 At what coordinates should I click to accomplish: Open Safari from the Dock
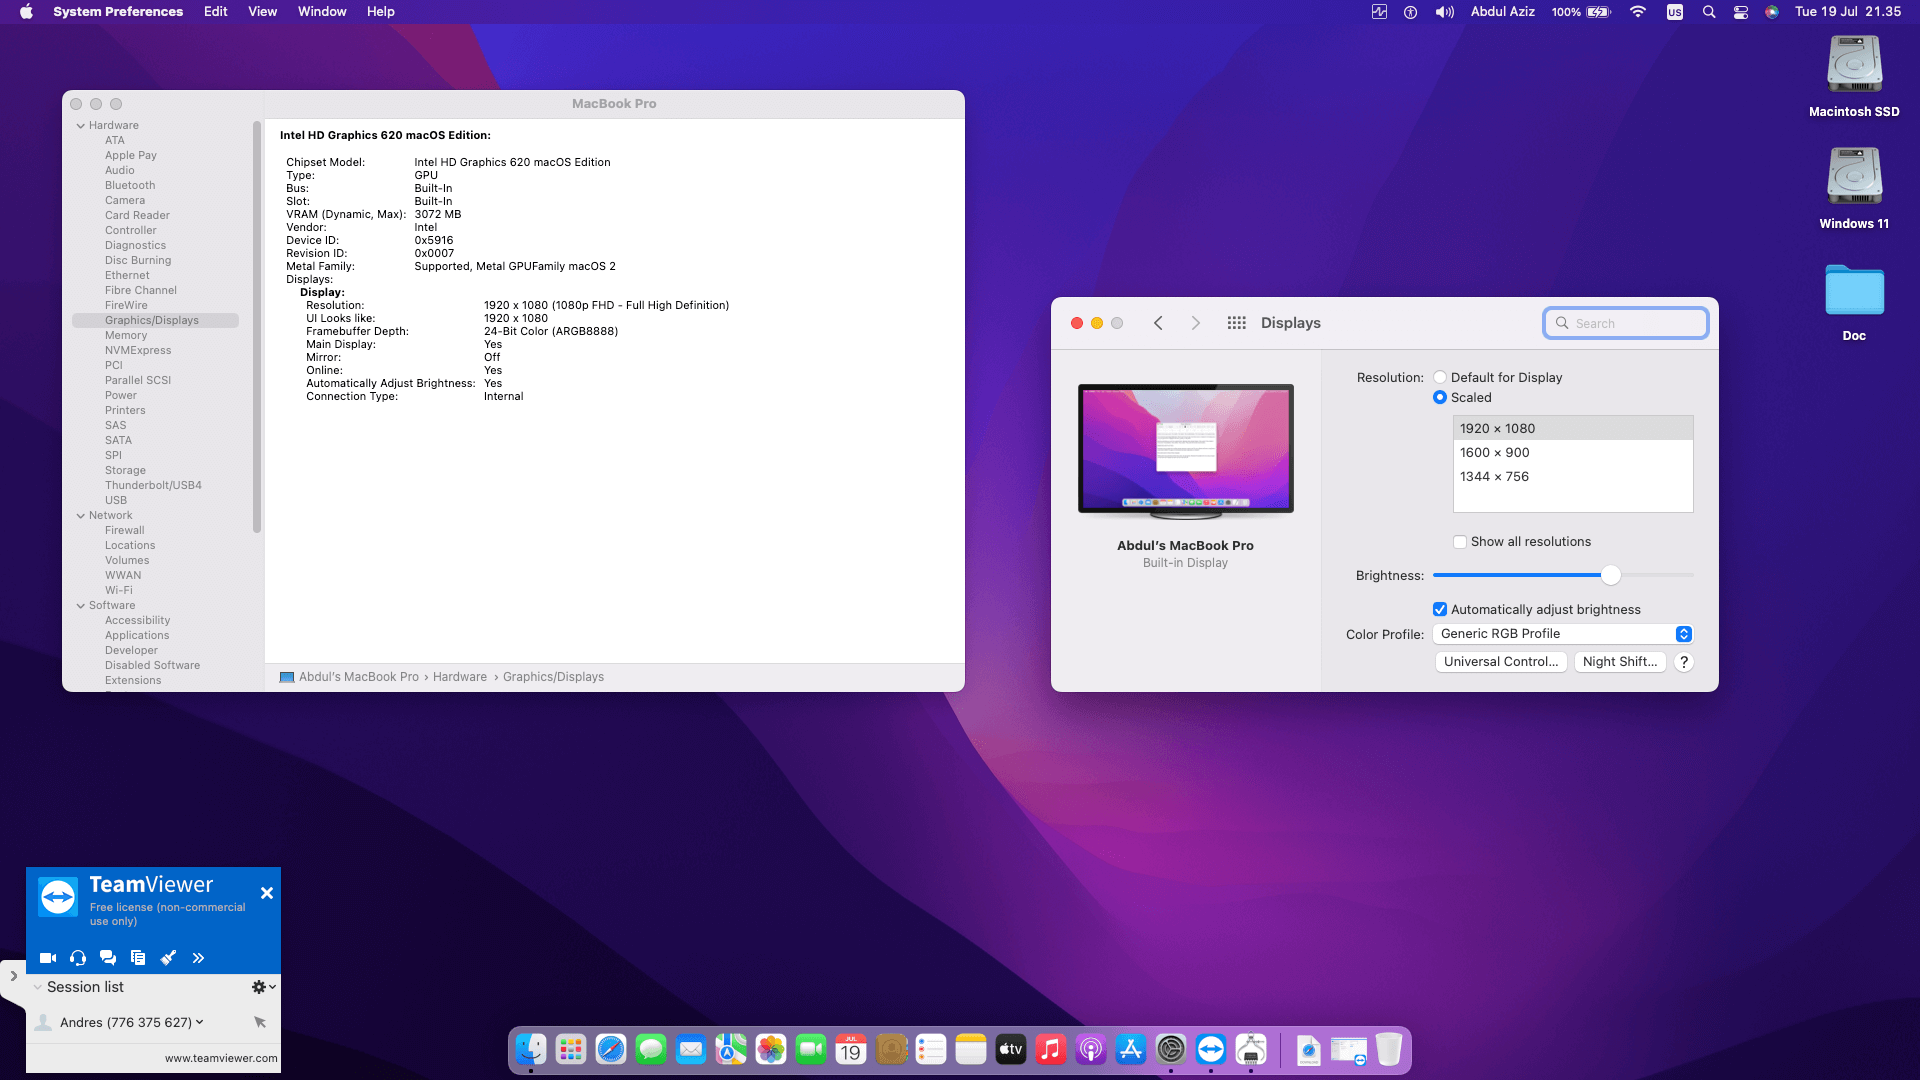611,1049
